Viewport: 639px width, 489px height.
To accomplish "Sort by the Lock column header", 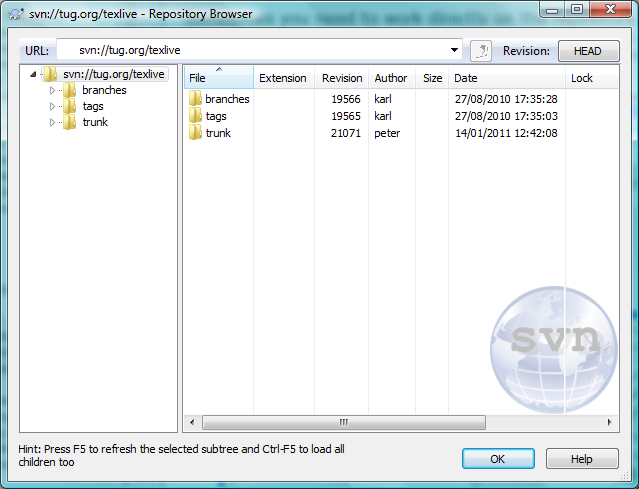I will tap(591, 78).
